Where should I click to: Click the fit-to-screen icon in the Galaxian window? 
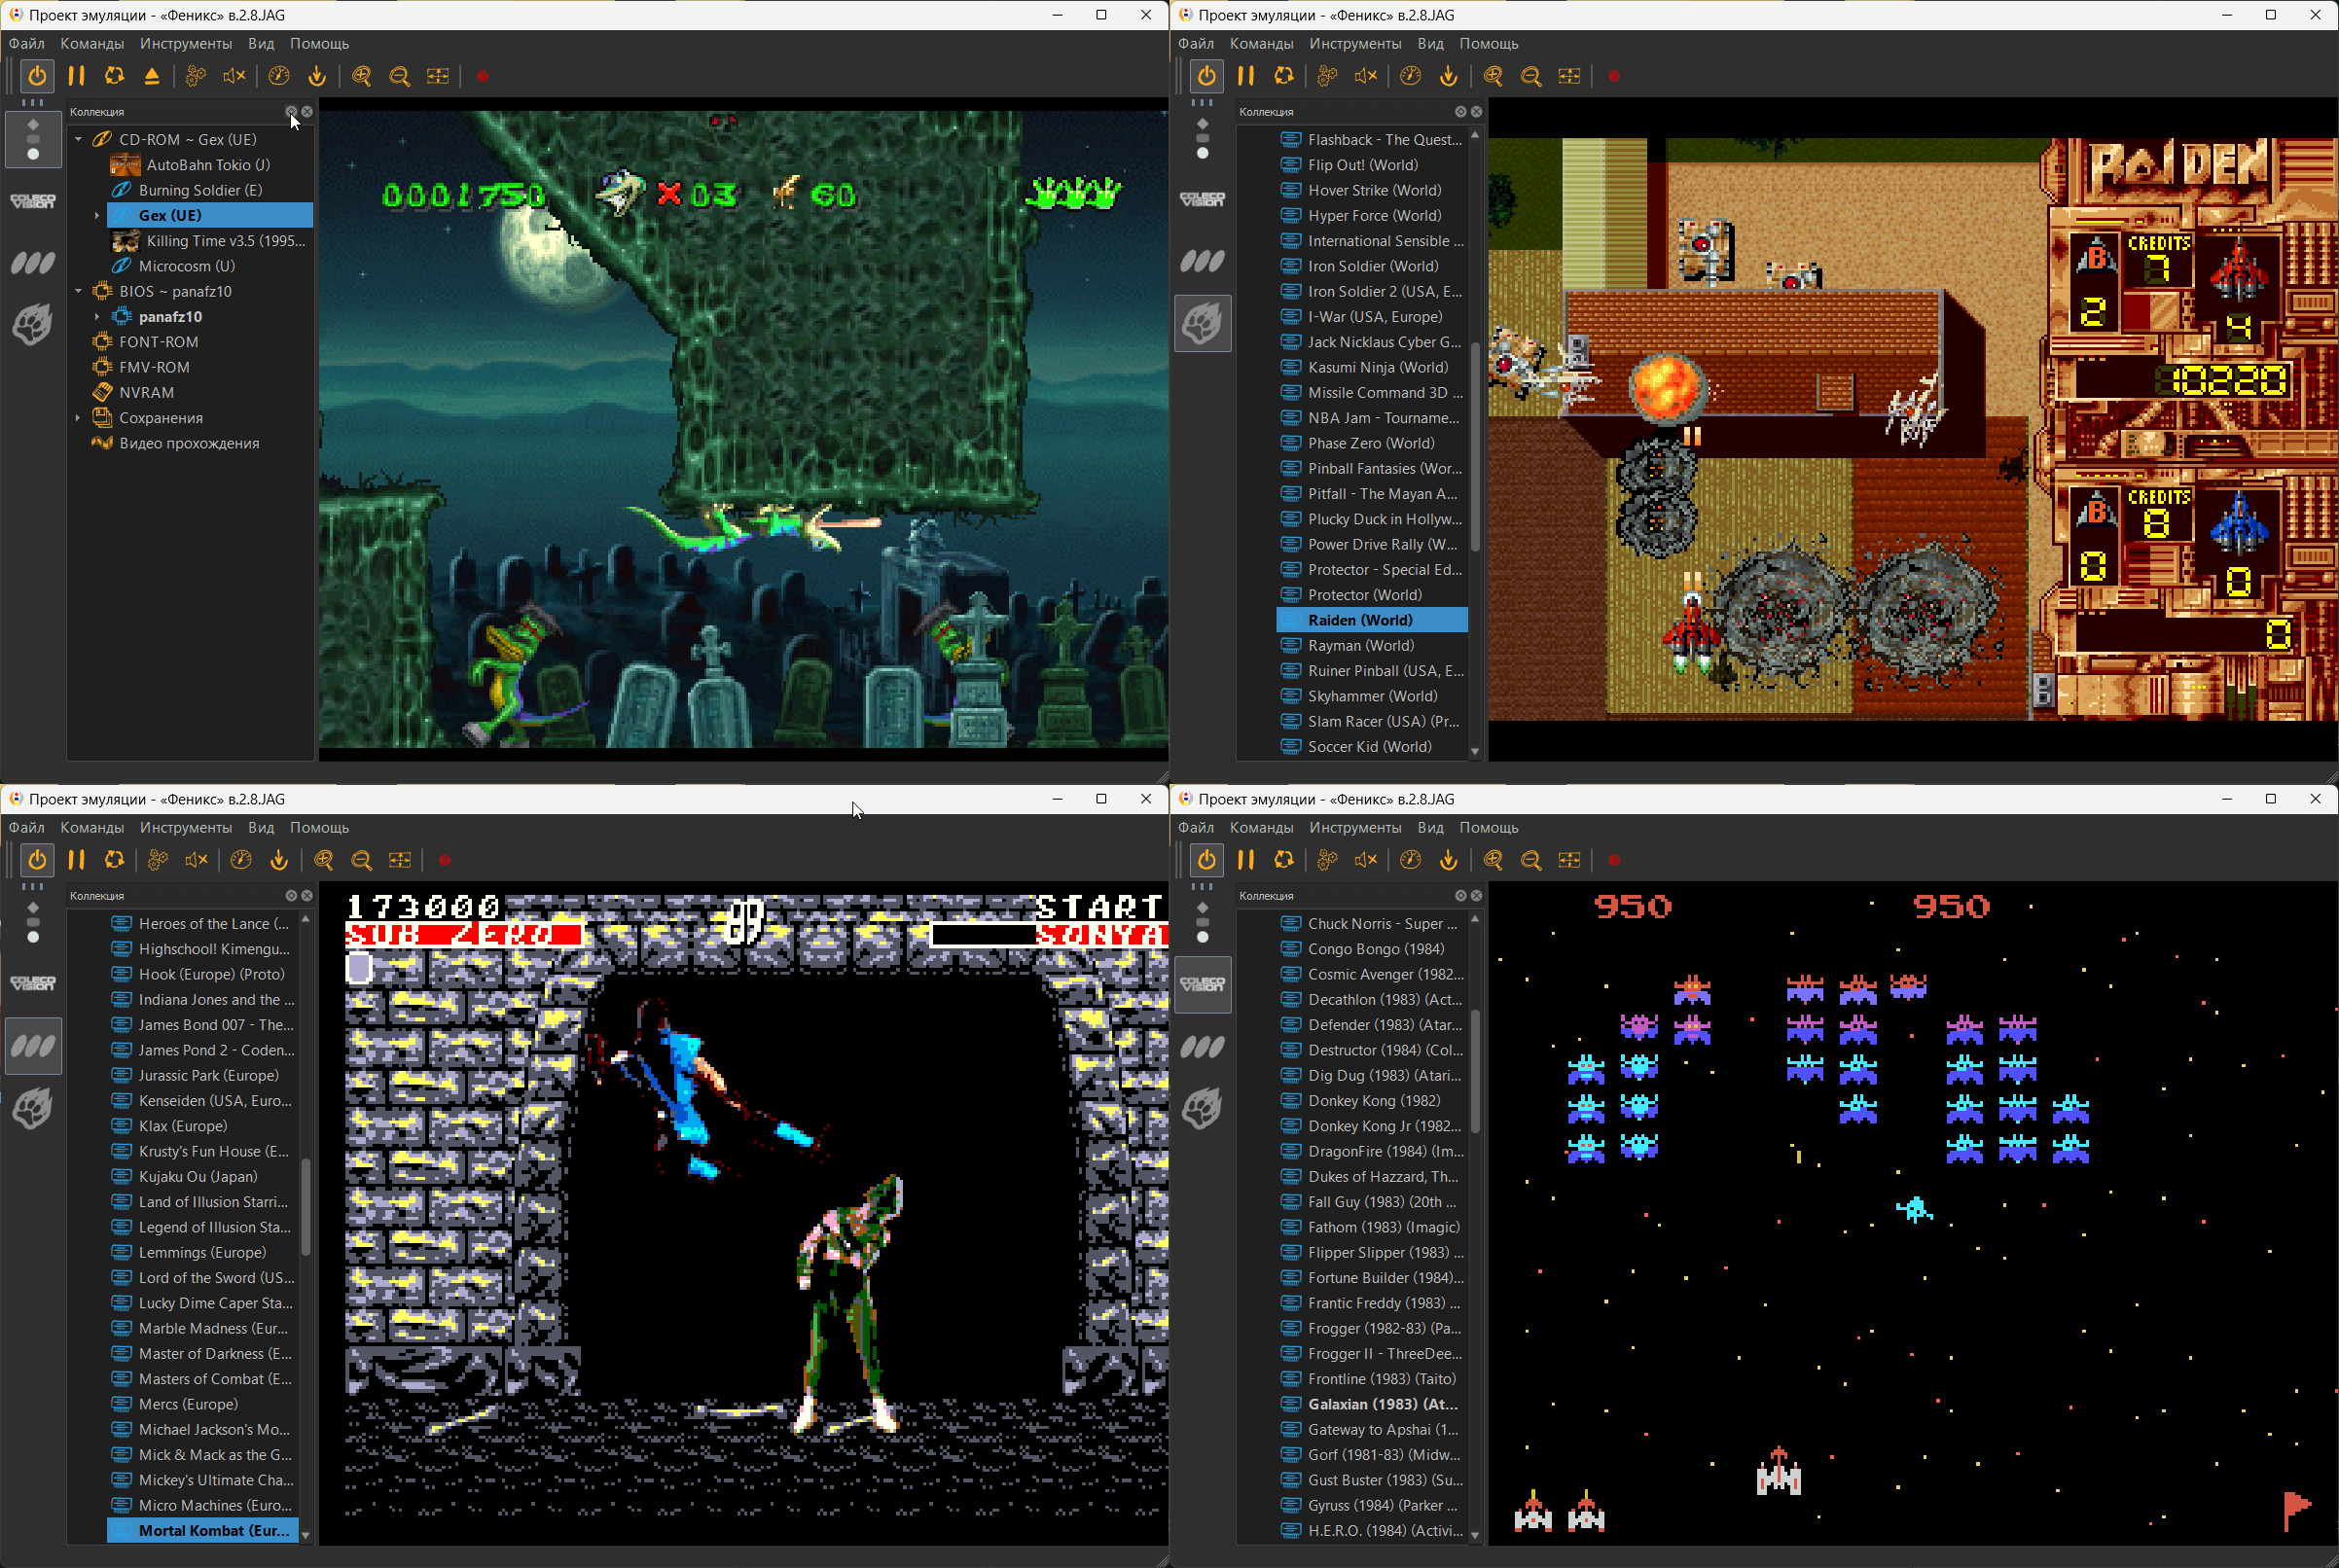(1569, 860)
